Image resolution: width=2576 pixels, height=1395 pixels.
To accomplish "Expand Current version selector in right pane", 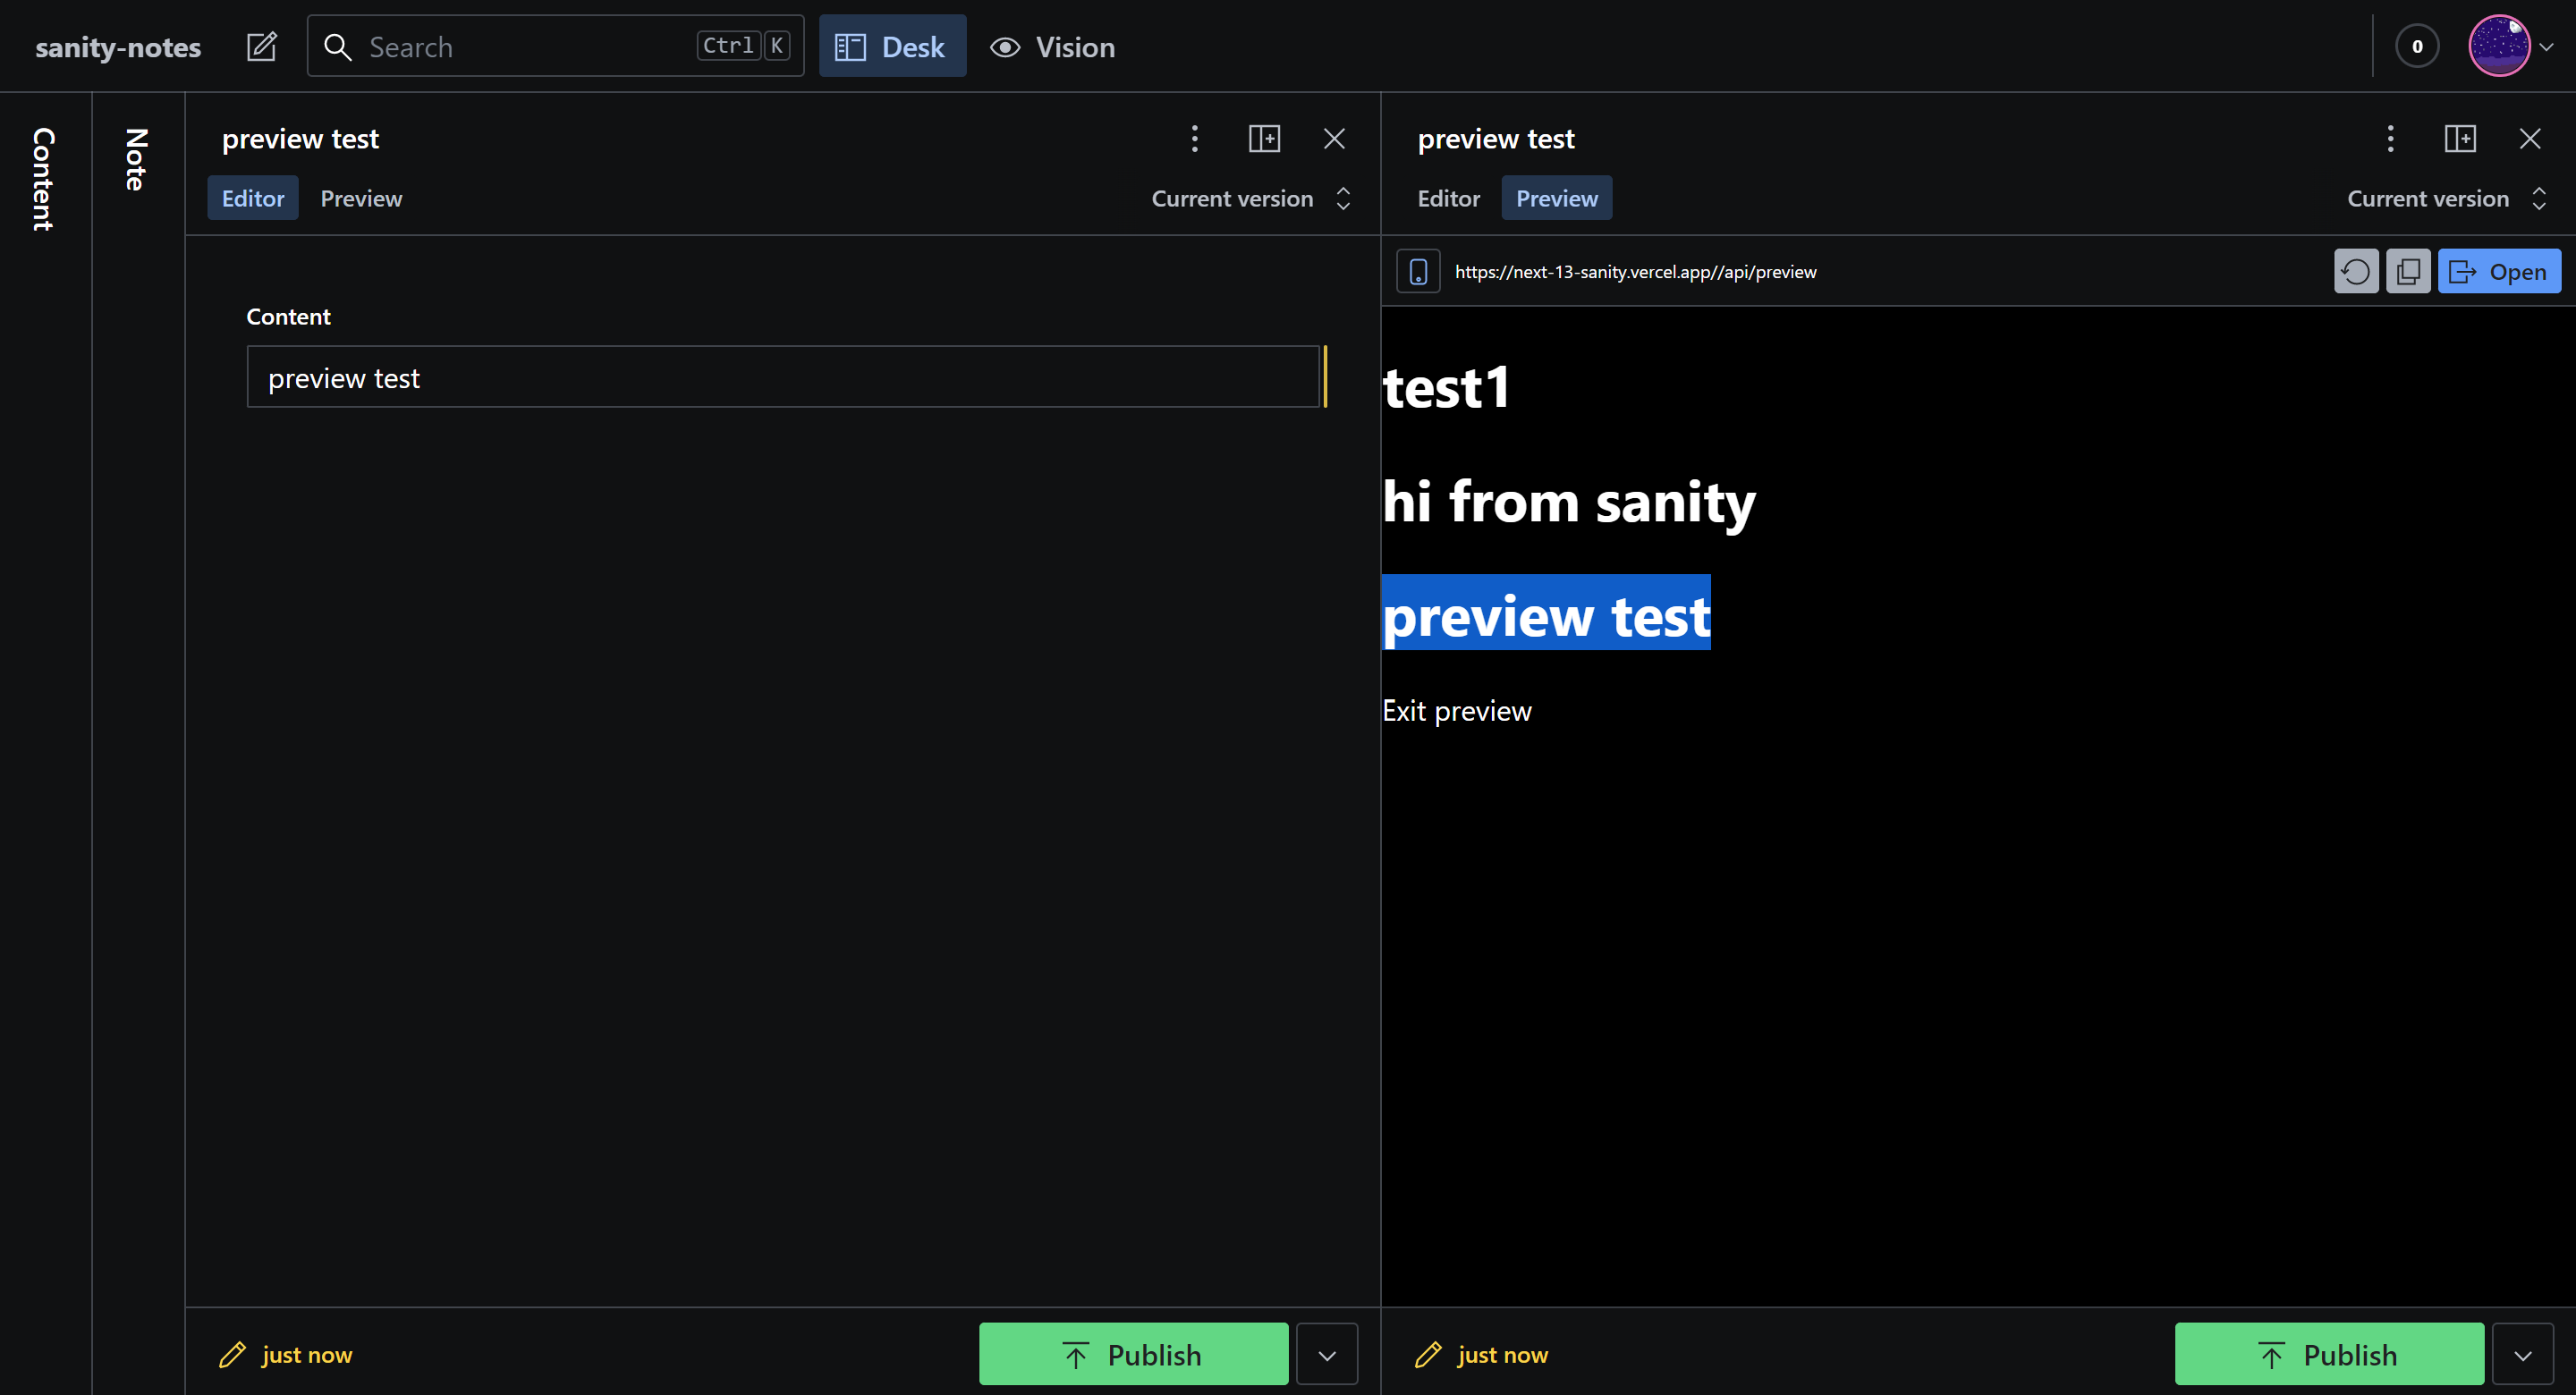I will tap(2446, 198).
